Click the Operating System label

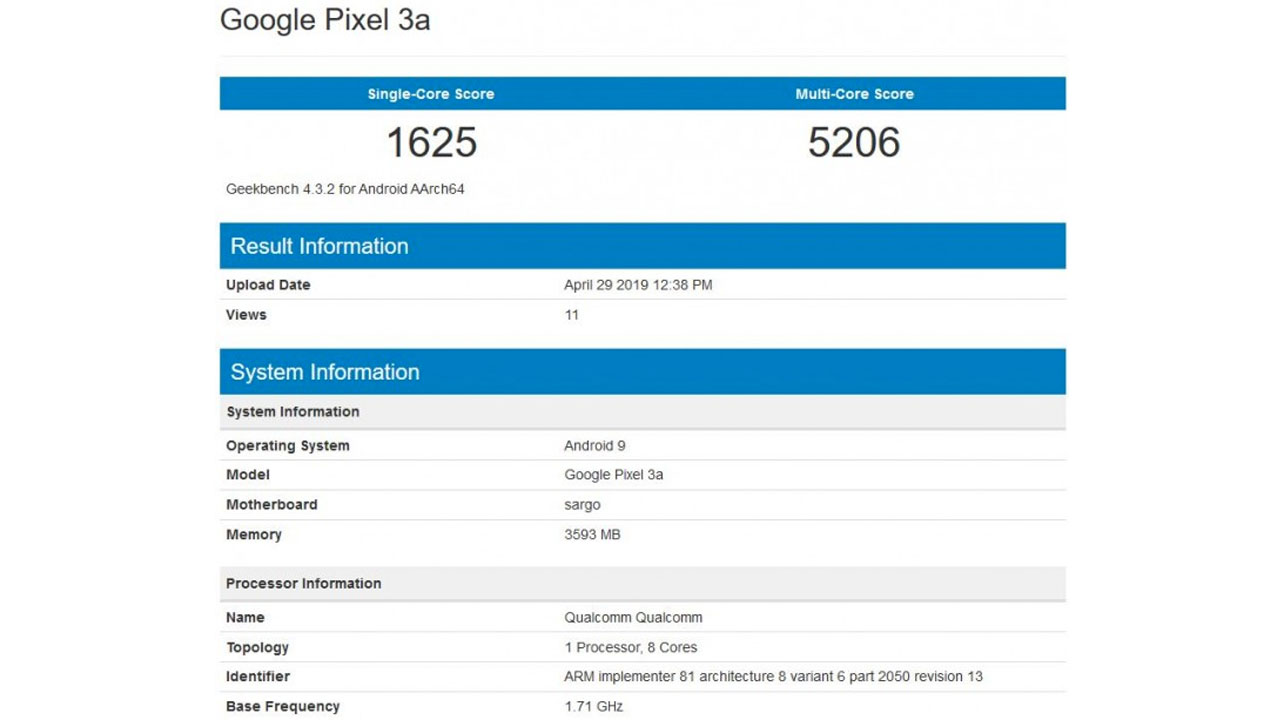288,446
